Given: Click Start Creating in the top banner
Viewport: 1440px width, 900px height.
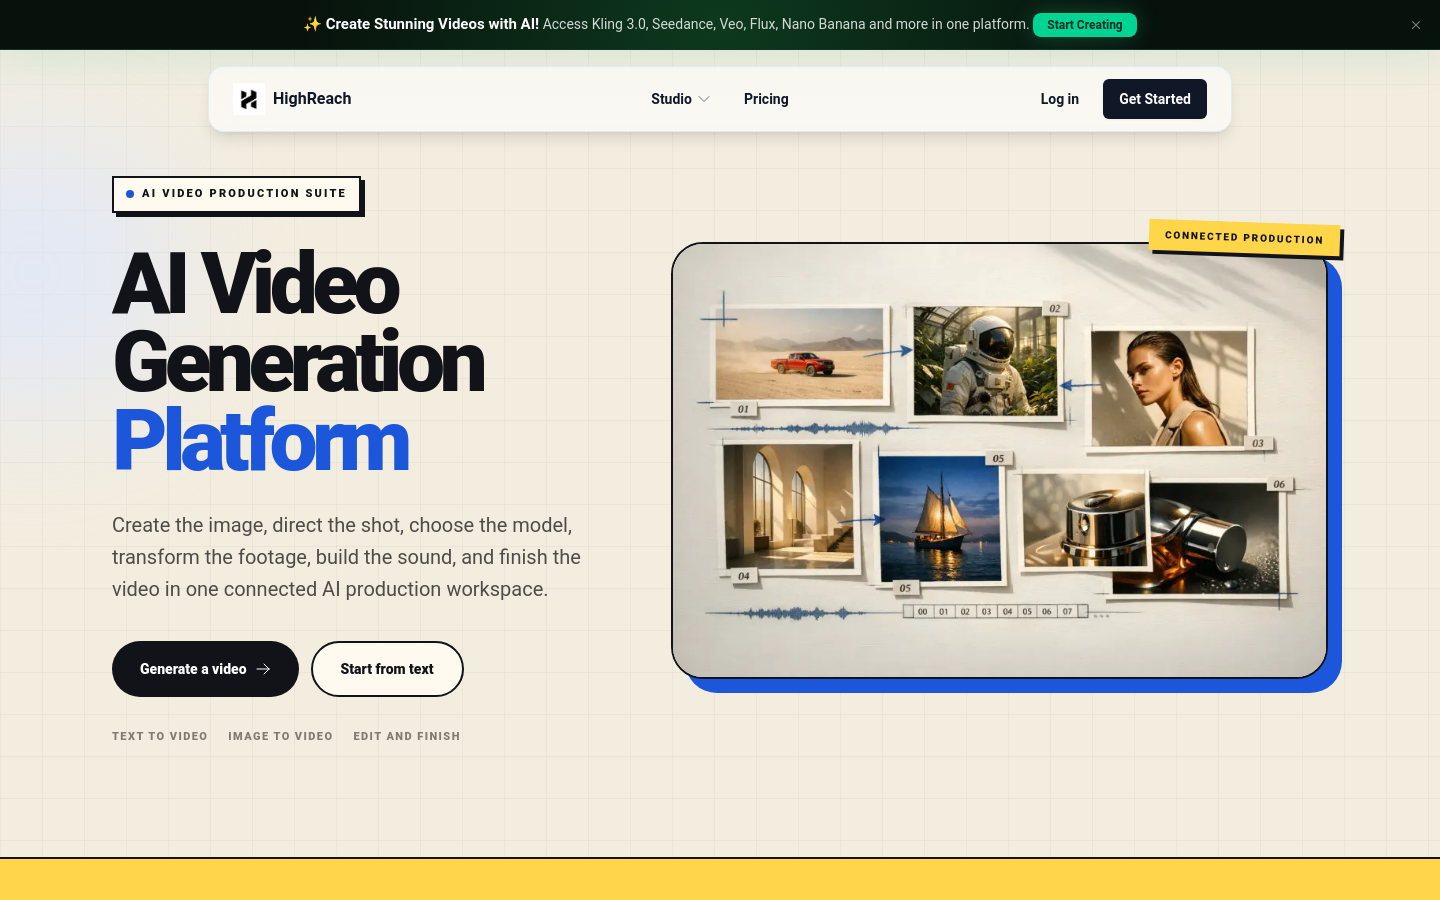Looking at the screenshot, I should [x=1085, y=25].
